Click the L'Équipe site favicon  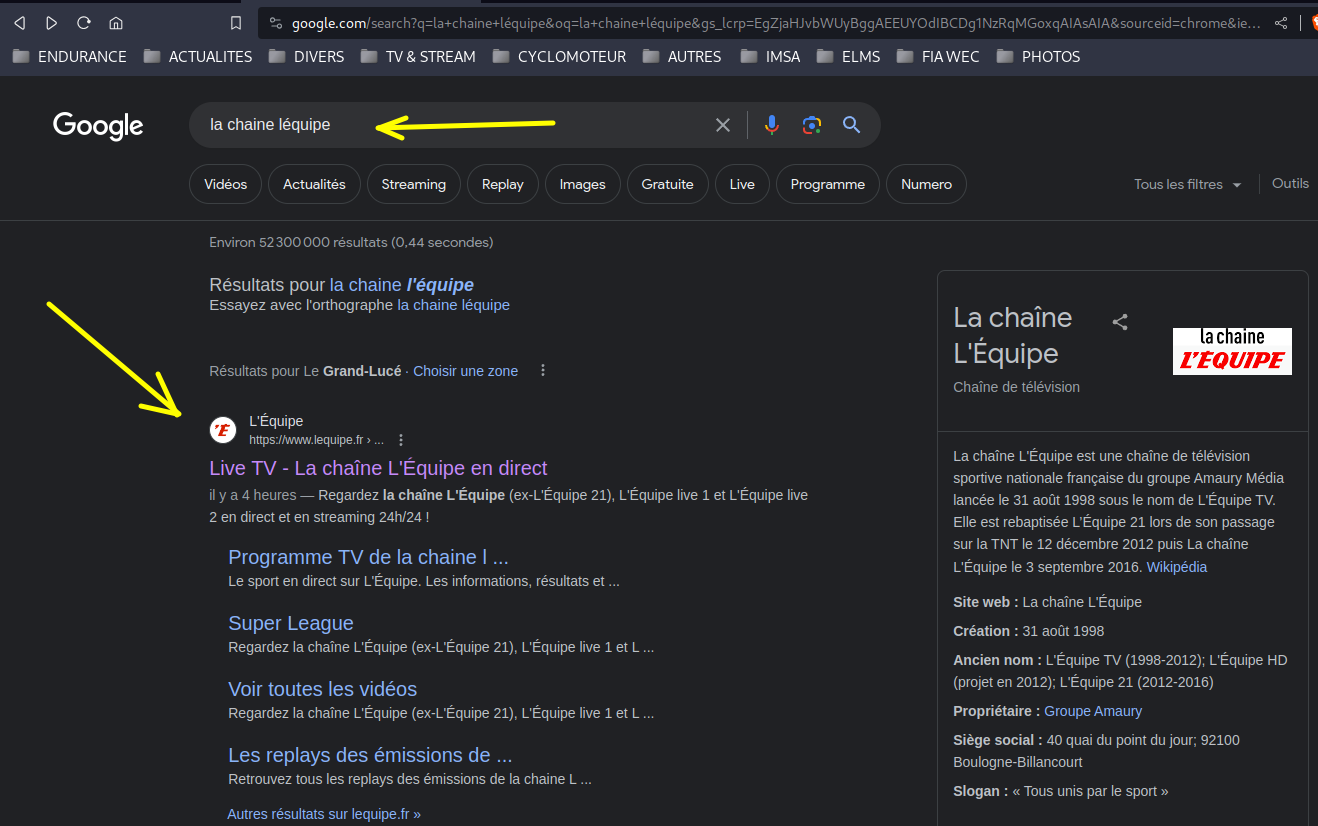223,430
